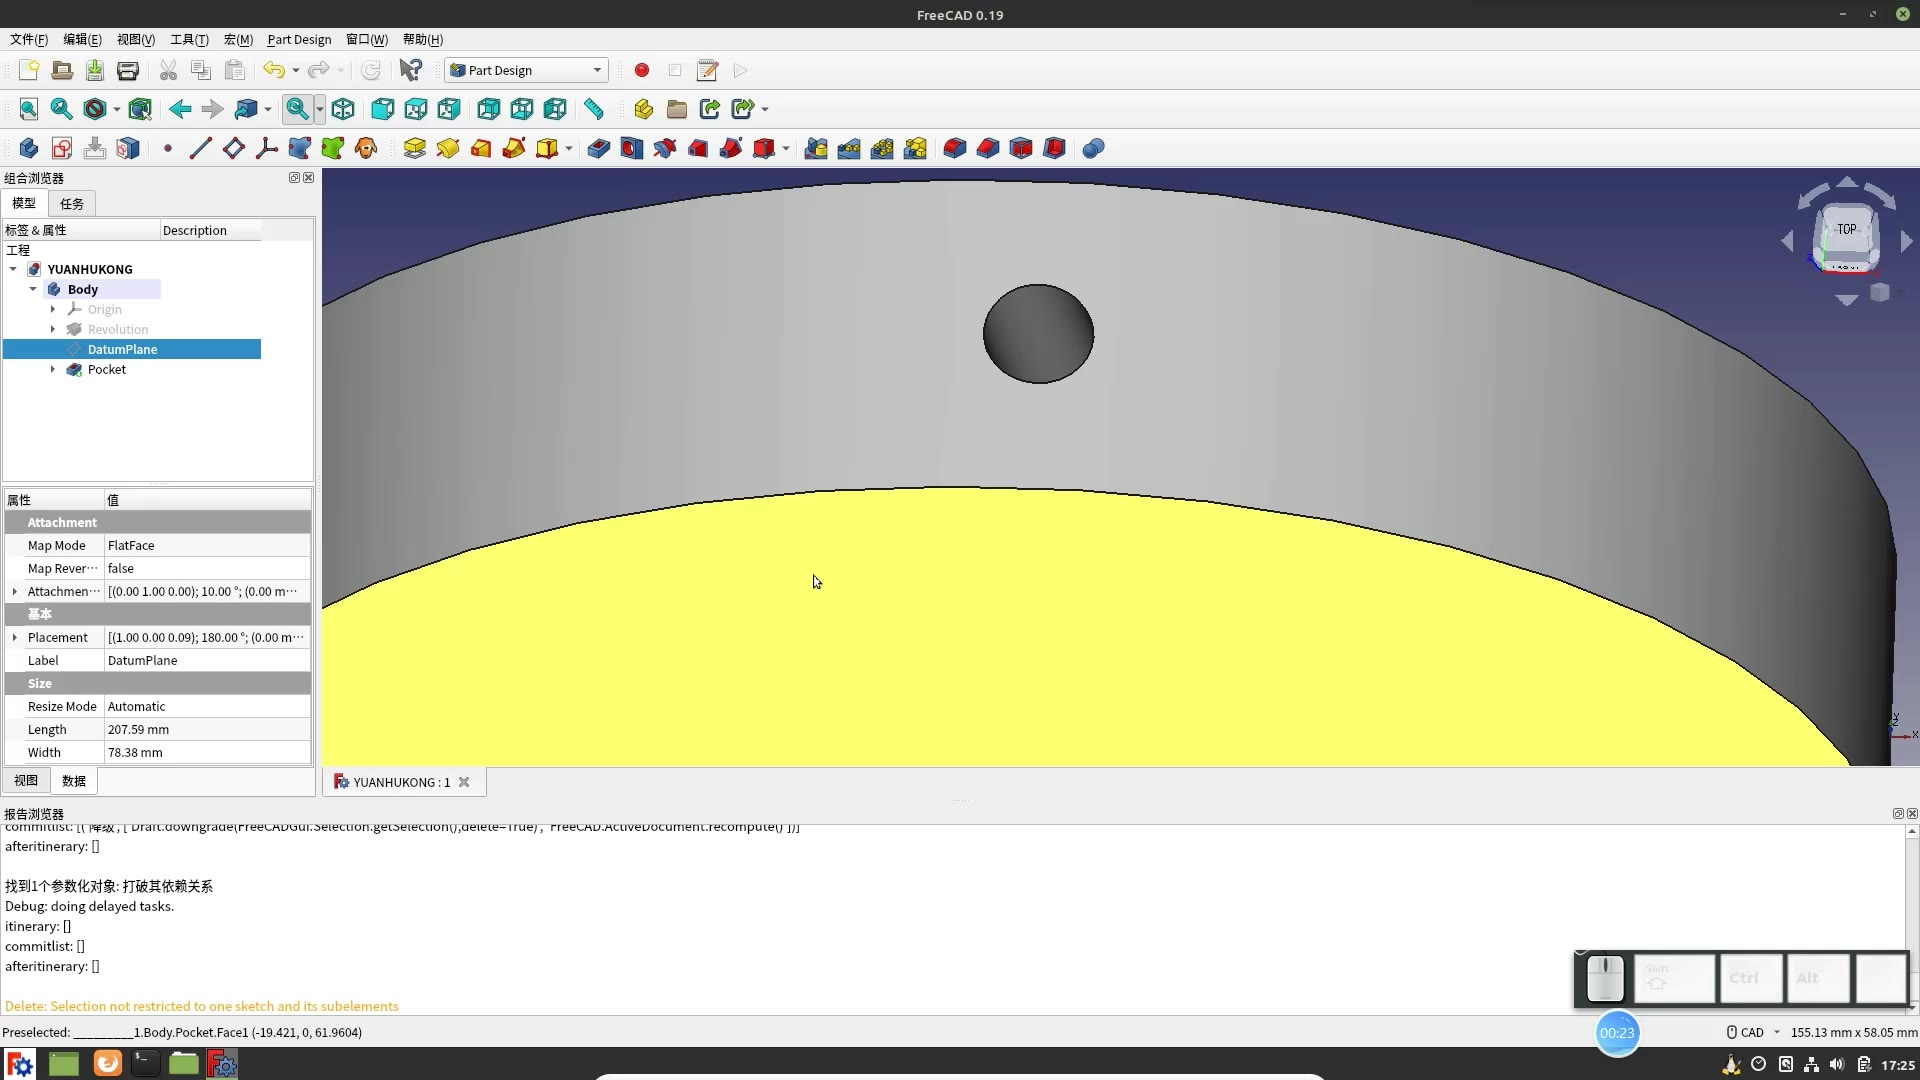This screenshot has height=1080, width=1920.
Task: Select the Fillet tool icon
Action: tap(954, 148)
